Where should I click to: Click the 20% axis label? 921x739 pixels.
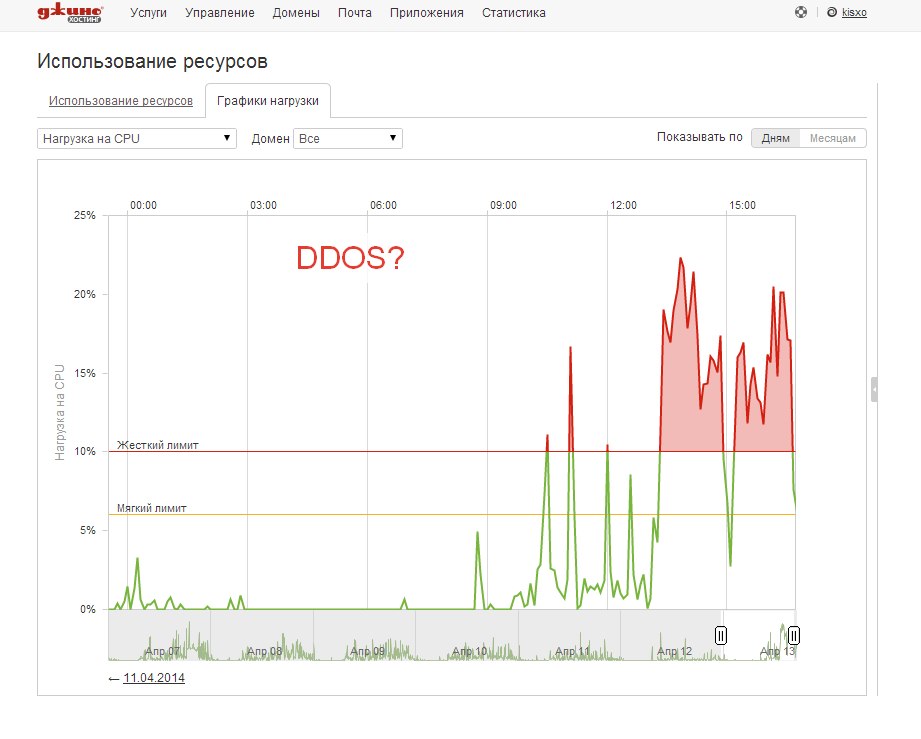85,294
